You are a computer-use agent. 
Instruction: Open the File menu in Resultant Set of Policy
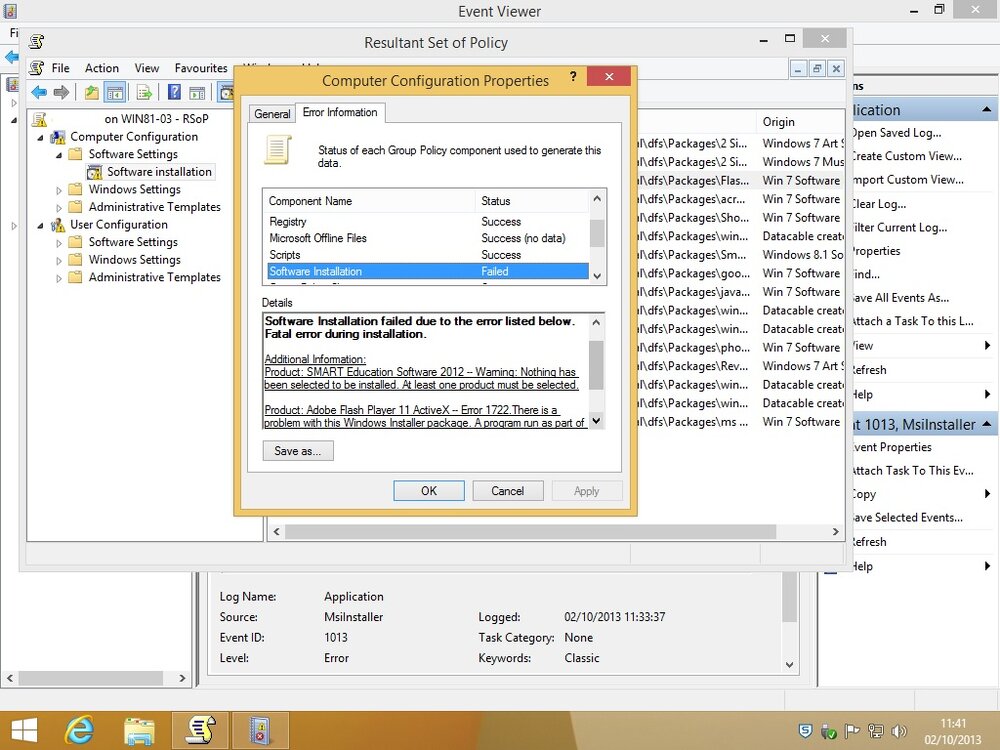click(x=61, y=68)
